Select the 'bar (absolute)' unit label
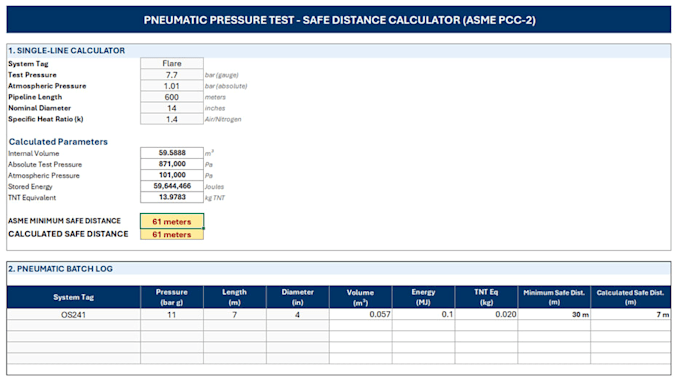Screen dimensions: 680x384 (226, 86)
